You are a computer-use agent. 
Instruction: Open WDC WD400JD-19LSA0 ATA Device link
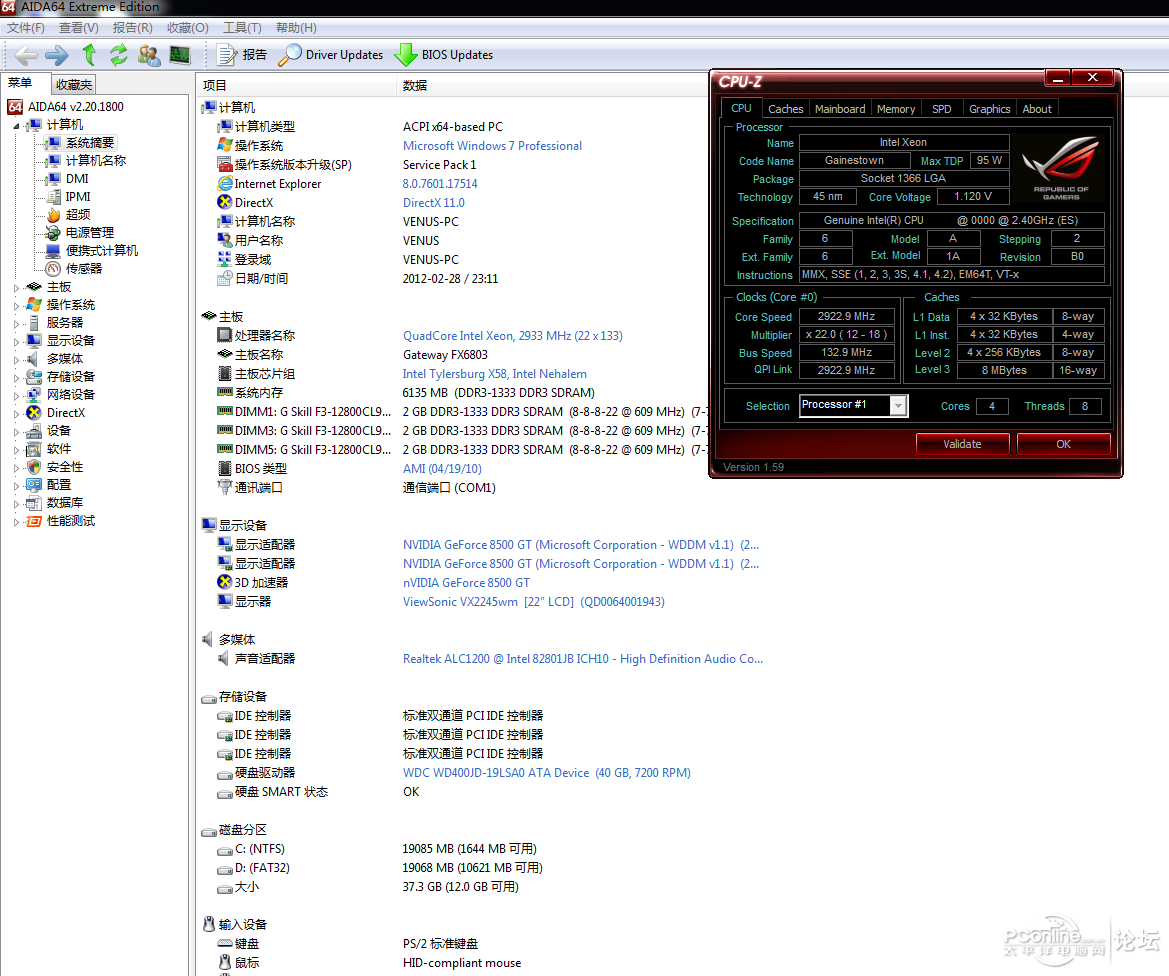pos(546,773)
